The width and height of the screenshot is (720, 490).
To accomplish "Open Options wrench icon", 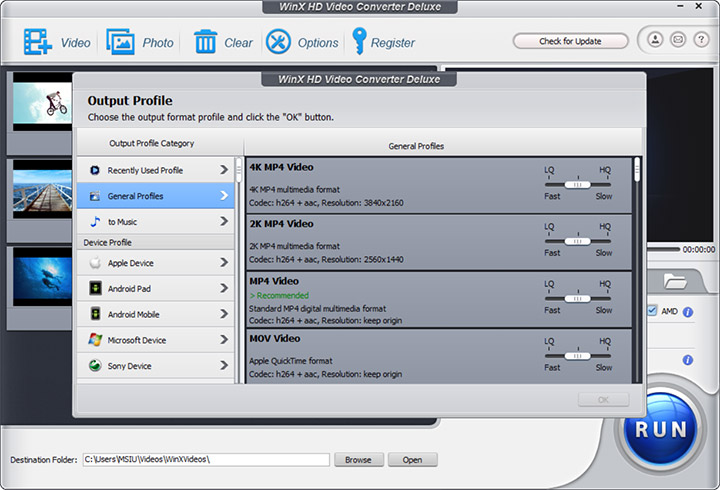I will (279, 42).
